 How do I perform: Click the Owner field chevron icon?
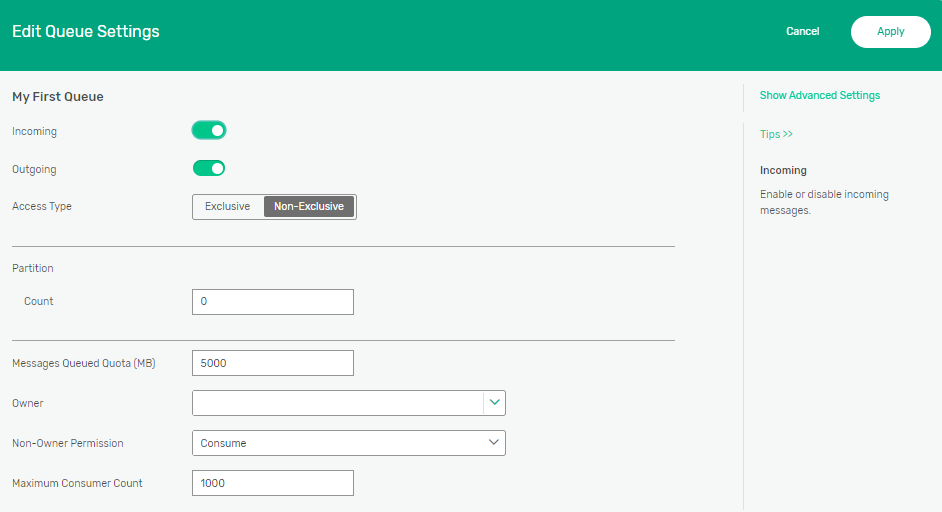pos(494,403)
